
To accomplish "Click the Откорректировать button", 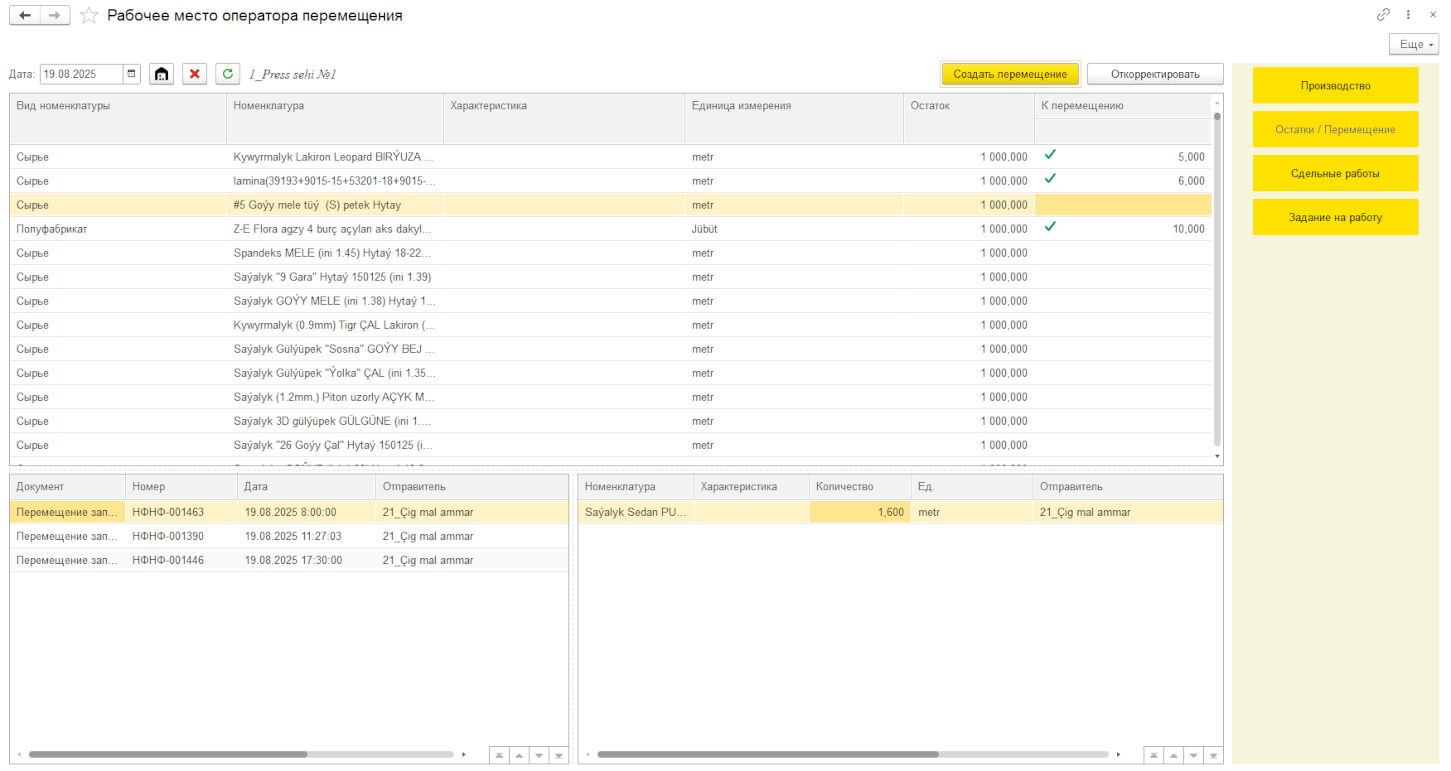I will point(1155,74).
